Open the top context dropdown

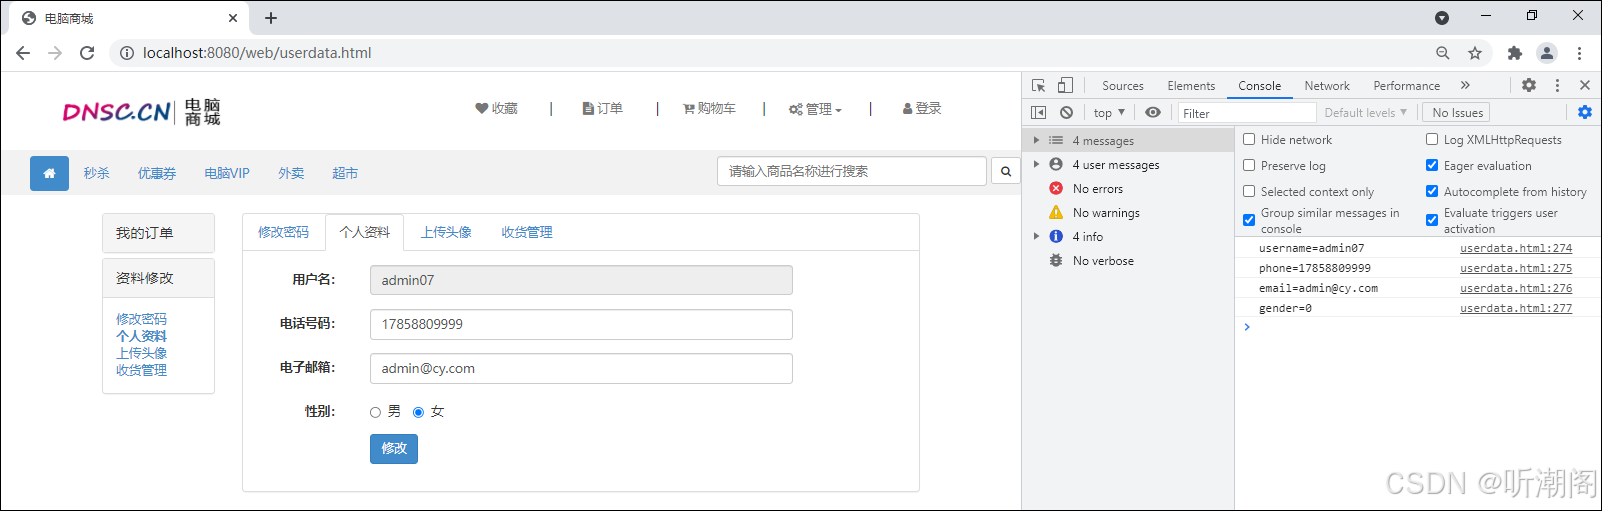1109,113
